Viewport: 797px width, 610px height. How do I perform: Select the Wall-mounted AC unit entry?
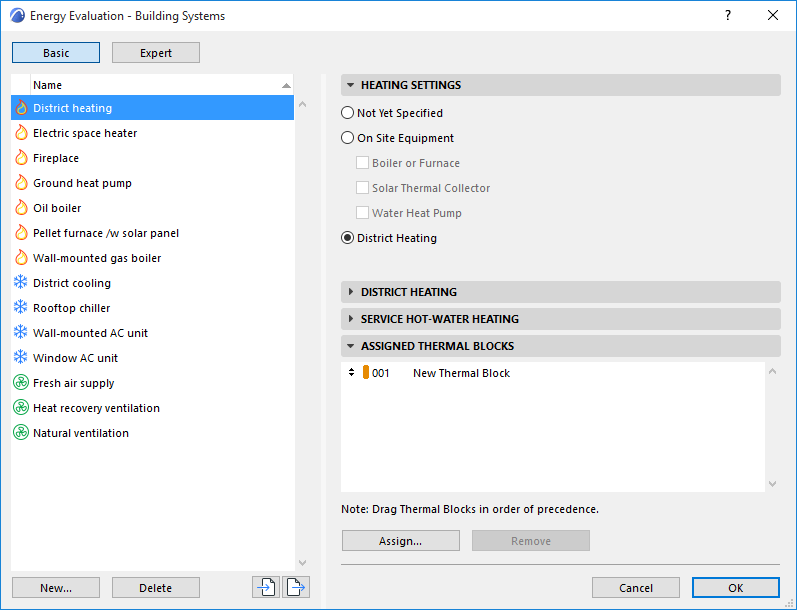(x=152, y=332)
